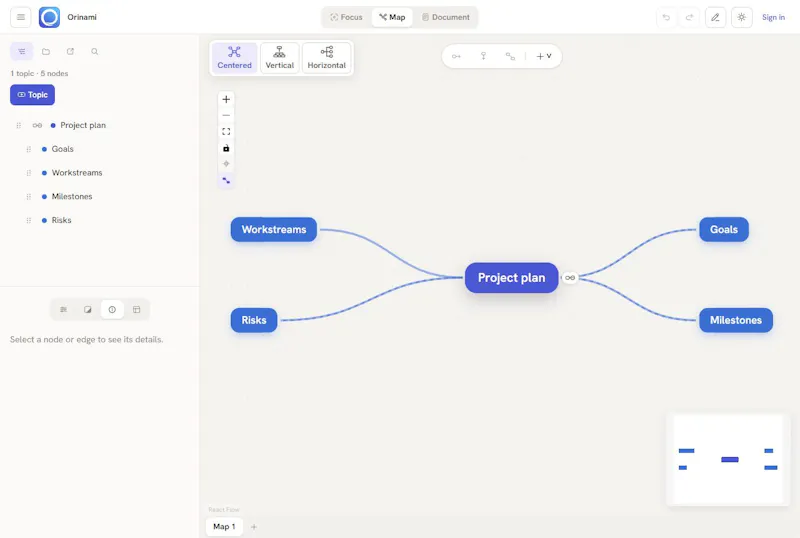The height and width of the screenshot is (538, 800).
Task: Undo the last change
Action: (666, 17)
